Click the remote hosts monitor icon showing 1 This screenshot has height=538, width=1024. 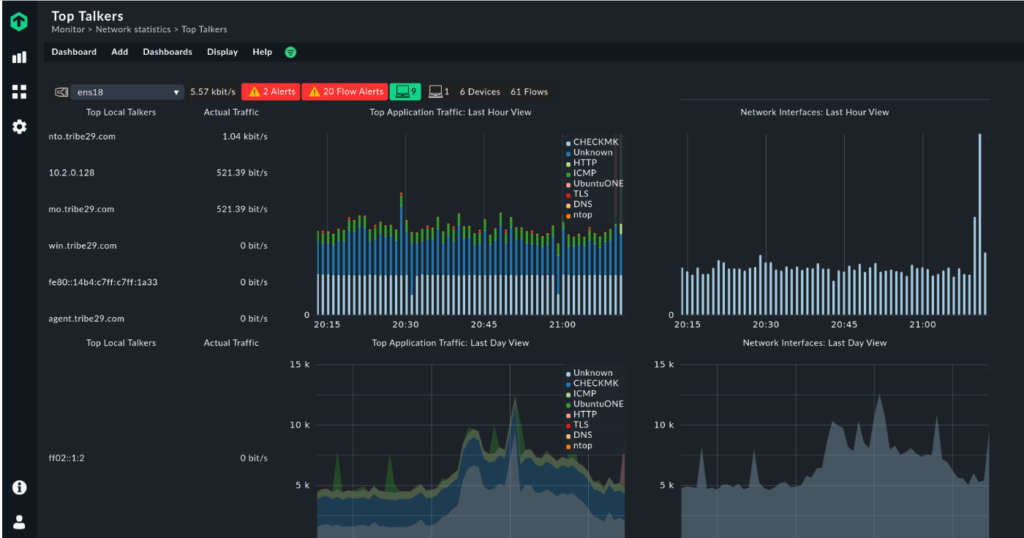coord(439,92)
